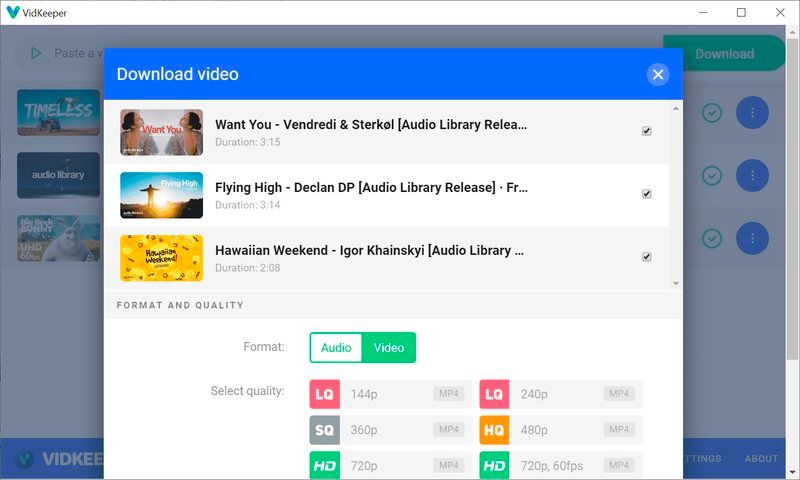Click the Hawaiian Weekend - Igor Khainskyi title
The image size is (800, 480).
pos(369,250)
